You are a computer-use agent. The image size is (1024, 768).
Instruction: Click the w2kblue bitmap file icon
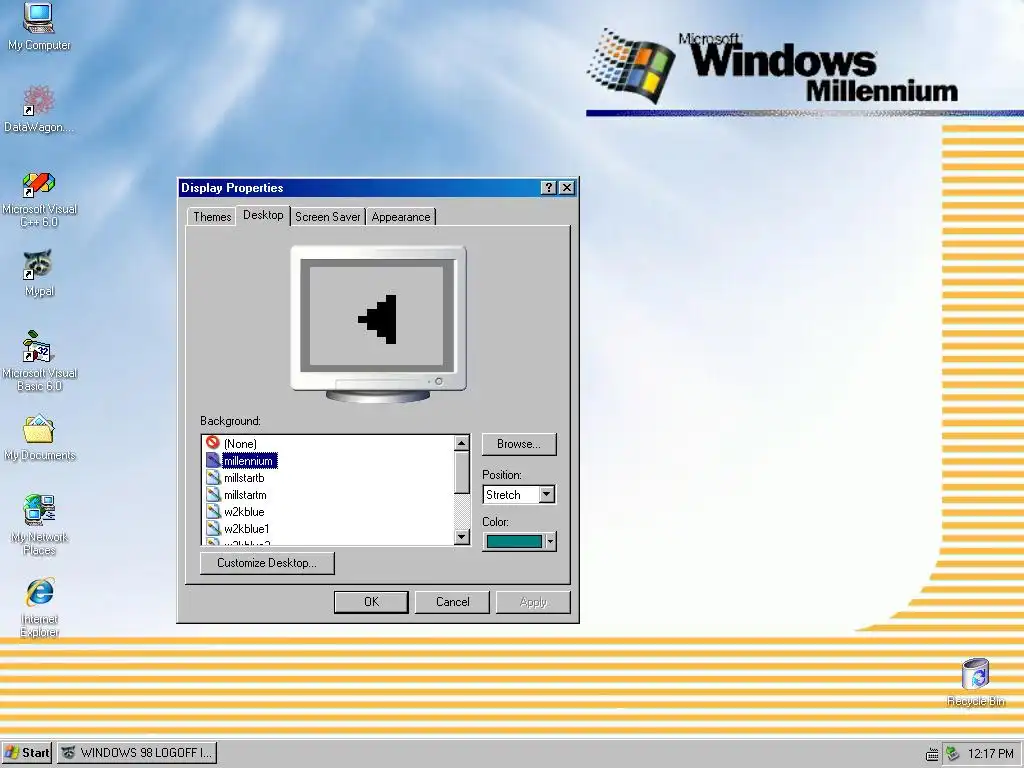pos(213,511)
